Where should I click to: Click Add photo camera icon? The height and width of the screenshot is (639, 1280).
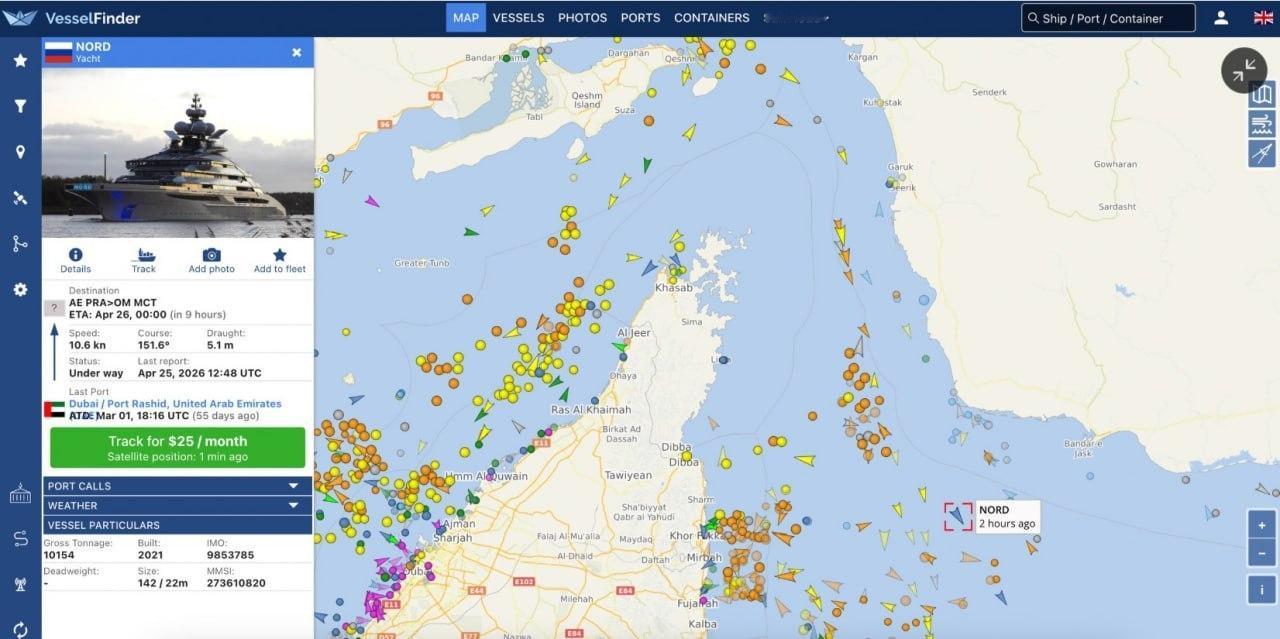(211, 255)
